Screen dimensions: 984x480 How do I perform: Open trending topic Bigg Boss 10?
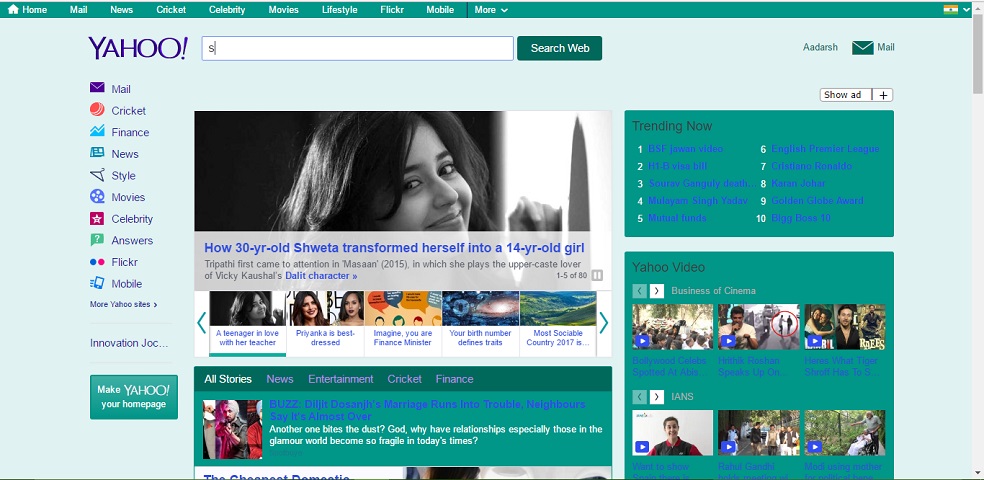click(x=801, y=218)
